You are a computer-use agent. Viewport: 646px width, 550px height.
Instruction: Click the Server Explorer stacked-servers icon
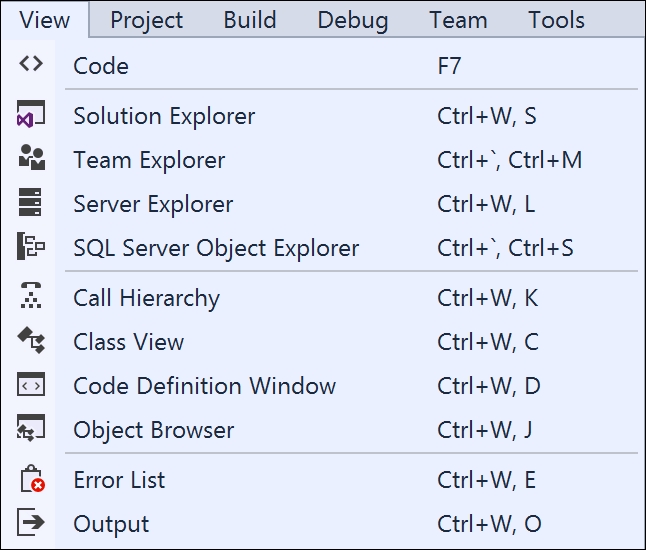coord(30,202)
